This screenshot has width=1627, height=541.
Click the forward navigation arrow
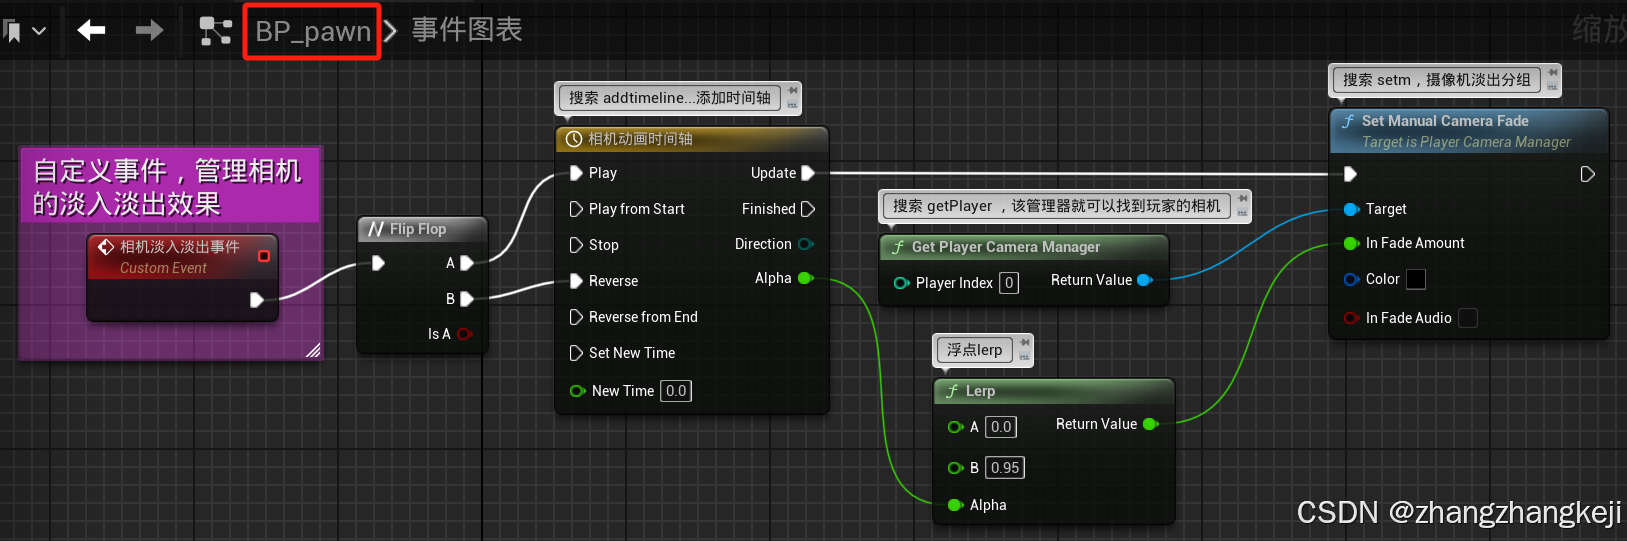pyautogui.click(x=149, y=31)
